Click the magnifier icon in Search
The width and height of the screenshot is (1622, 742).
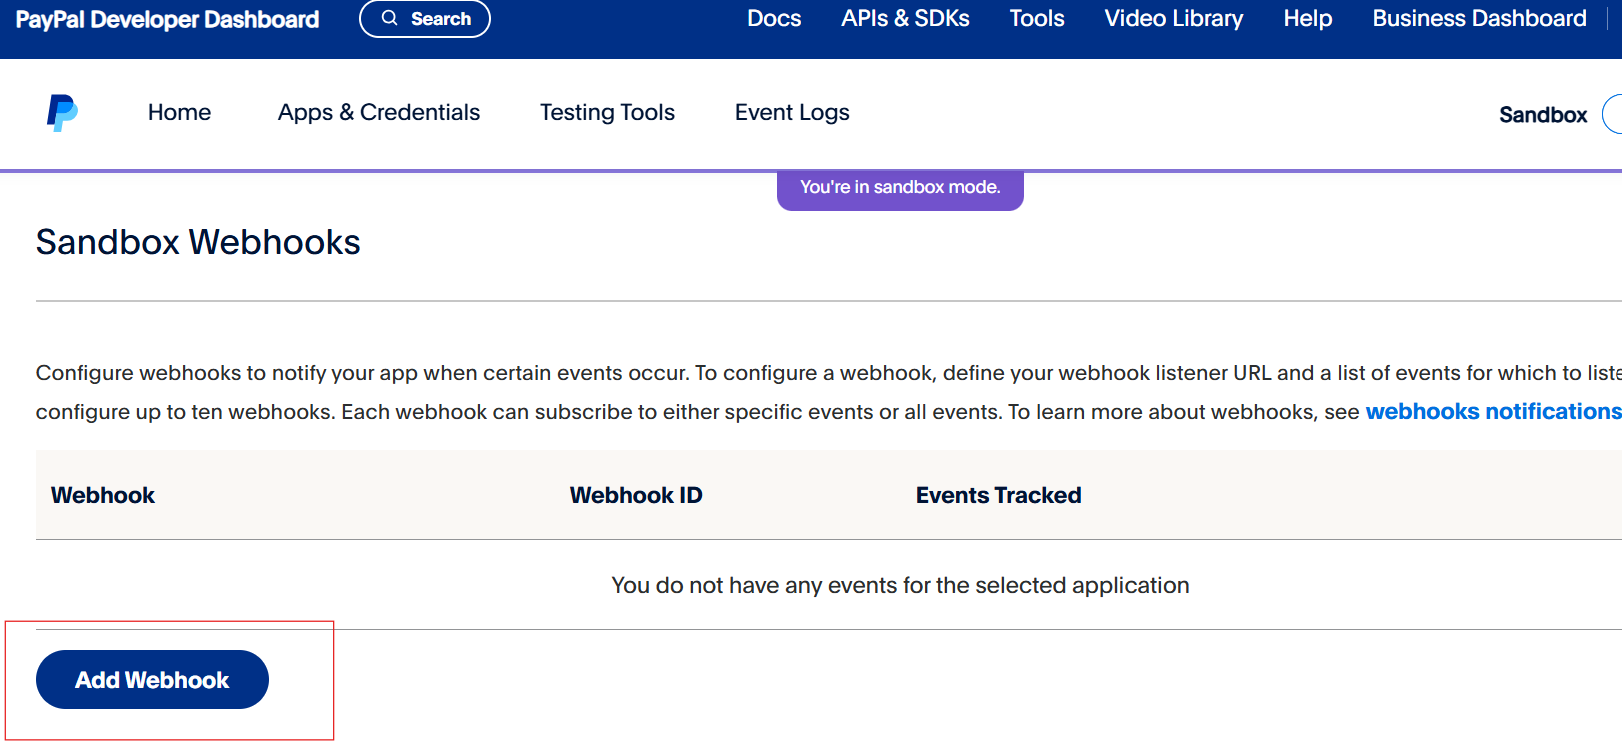click(390, 18)
